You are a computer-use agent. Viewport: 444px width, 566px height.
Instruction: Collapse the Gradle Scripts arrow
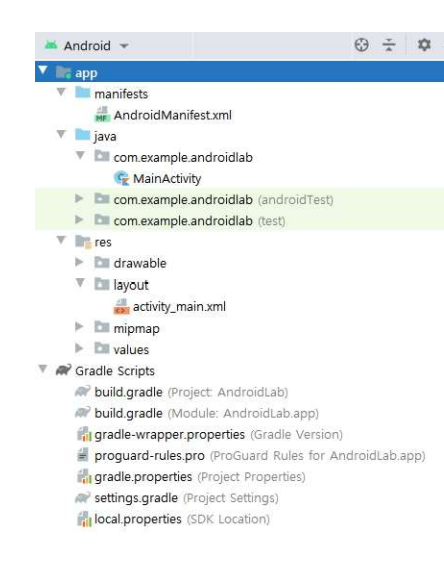pos(43,369)
